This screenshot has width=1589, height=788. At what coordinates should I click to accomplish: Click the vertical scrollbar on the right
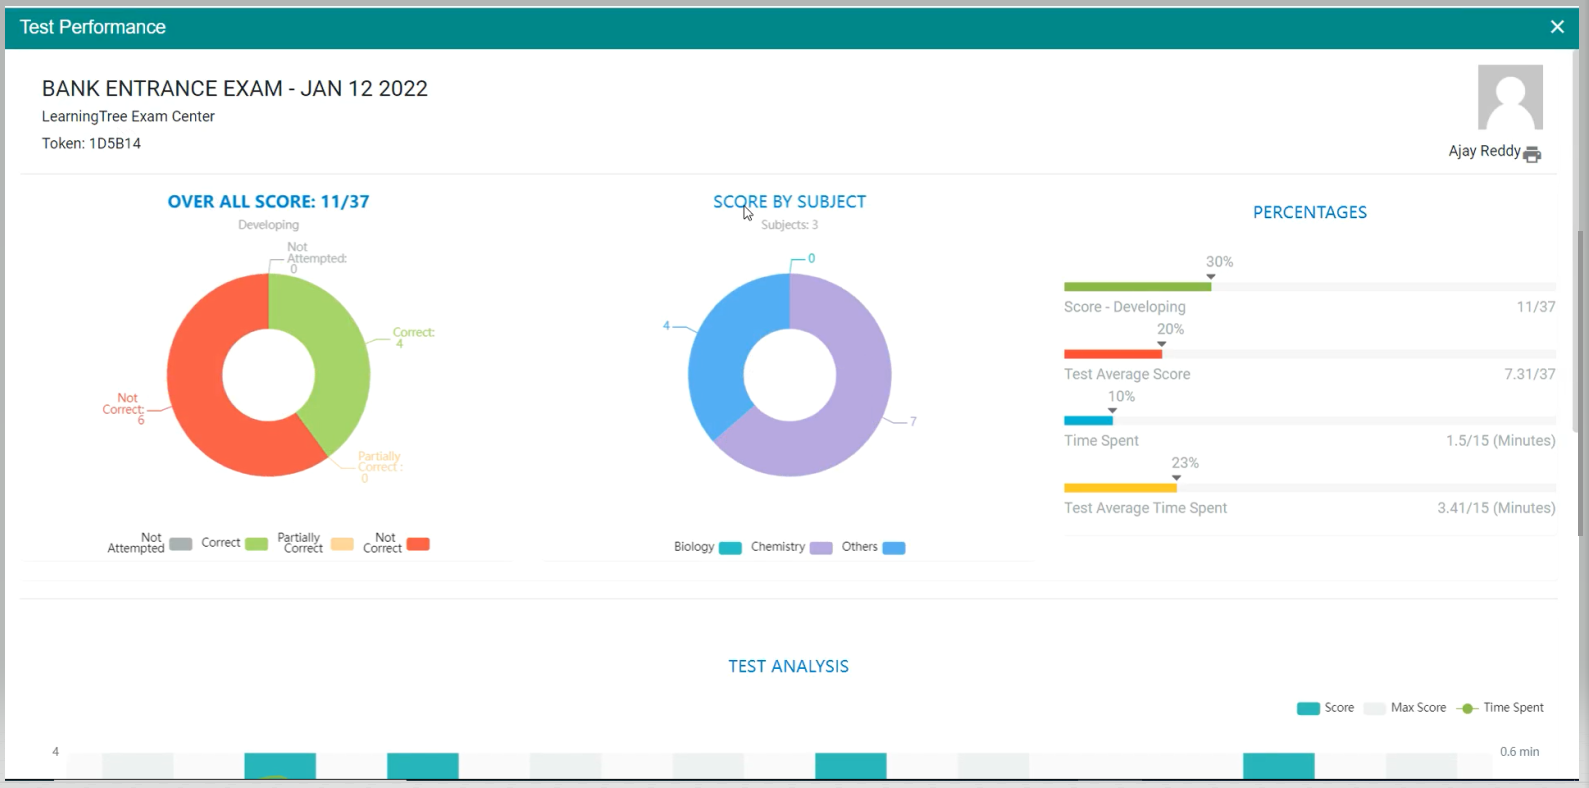click(1579, 330)
